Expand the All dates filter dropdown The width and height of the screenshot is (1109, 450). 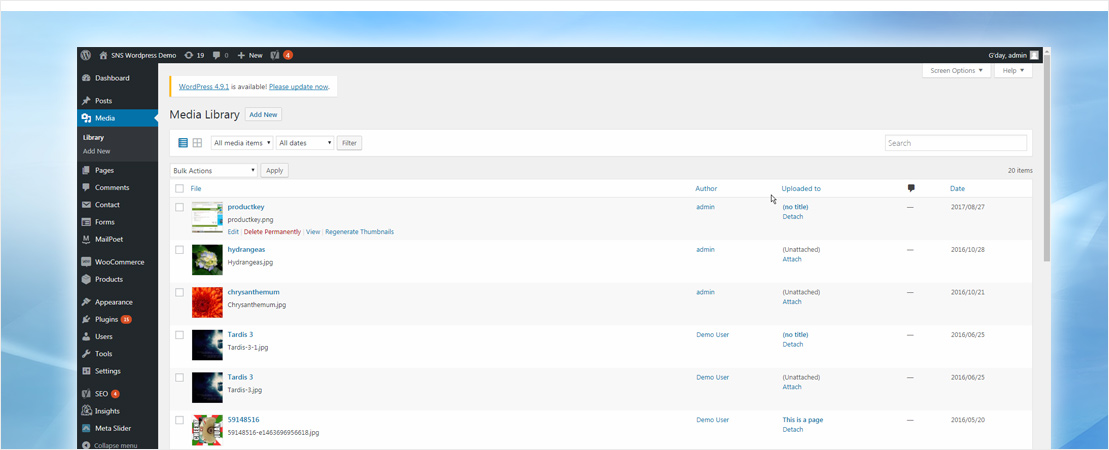305,143
